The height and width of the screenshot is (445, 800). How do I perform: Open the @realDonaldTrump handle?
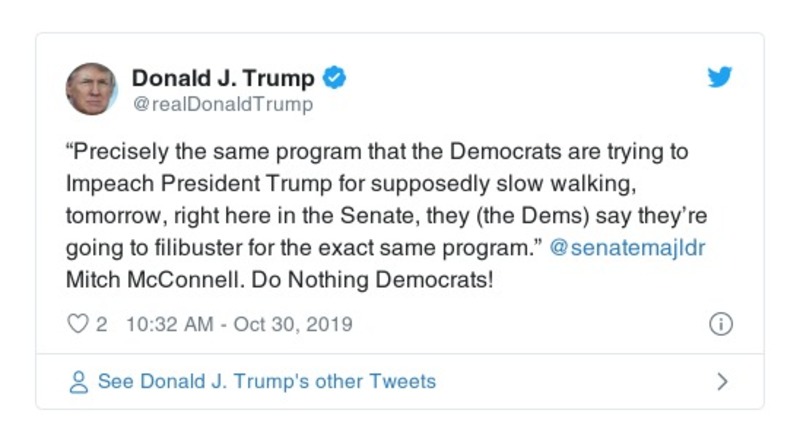click(222, 104)
